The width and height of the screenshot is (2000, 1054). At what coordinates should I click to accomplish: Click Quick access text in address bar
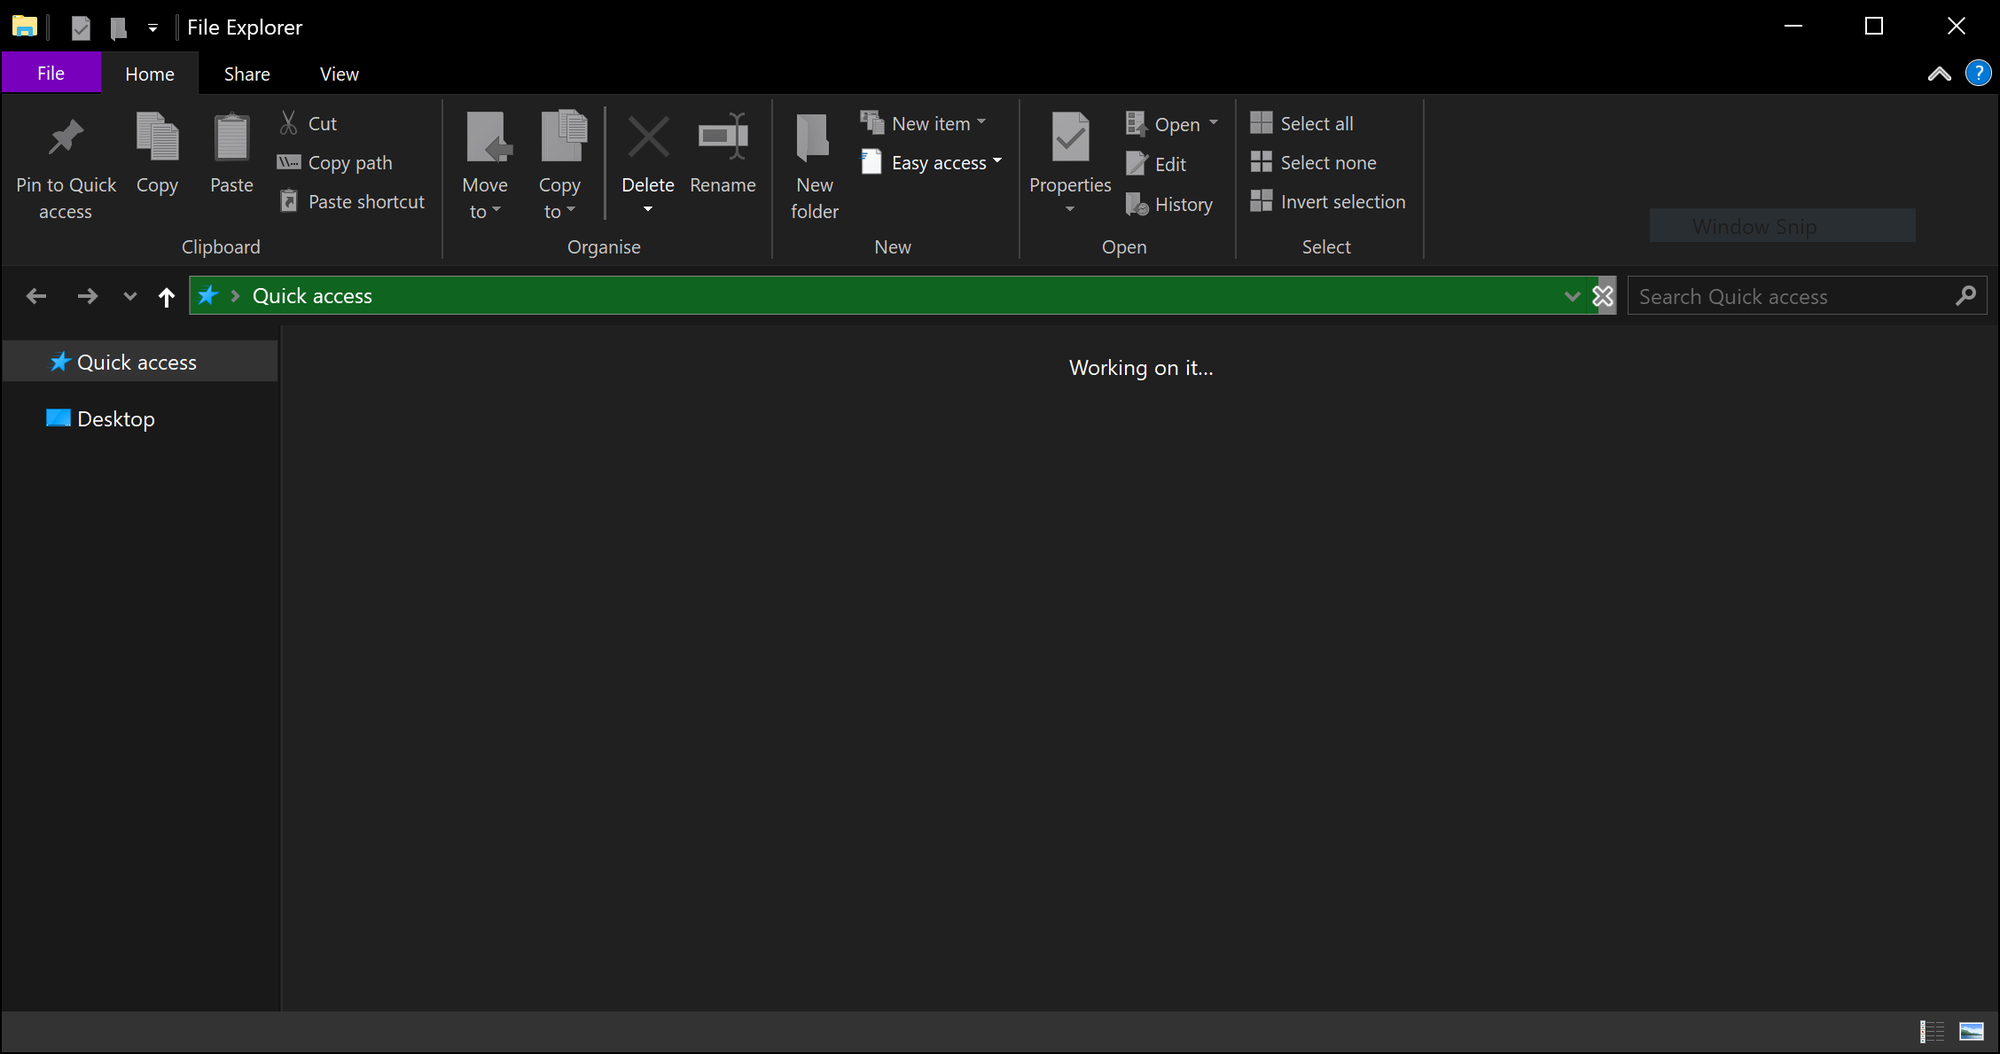point(312,296)
